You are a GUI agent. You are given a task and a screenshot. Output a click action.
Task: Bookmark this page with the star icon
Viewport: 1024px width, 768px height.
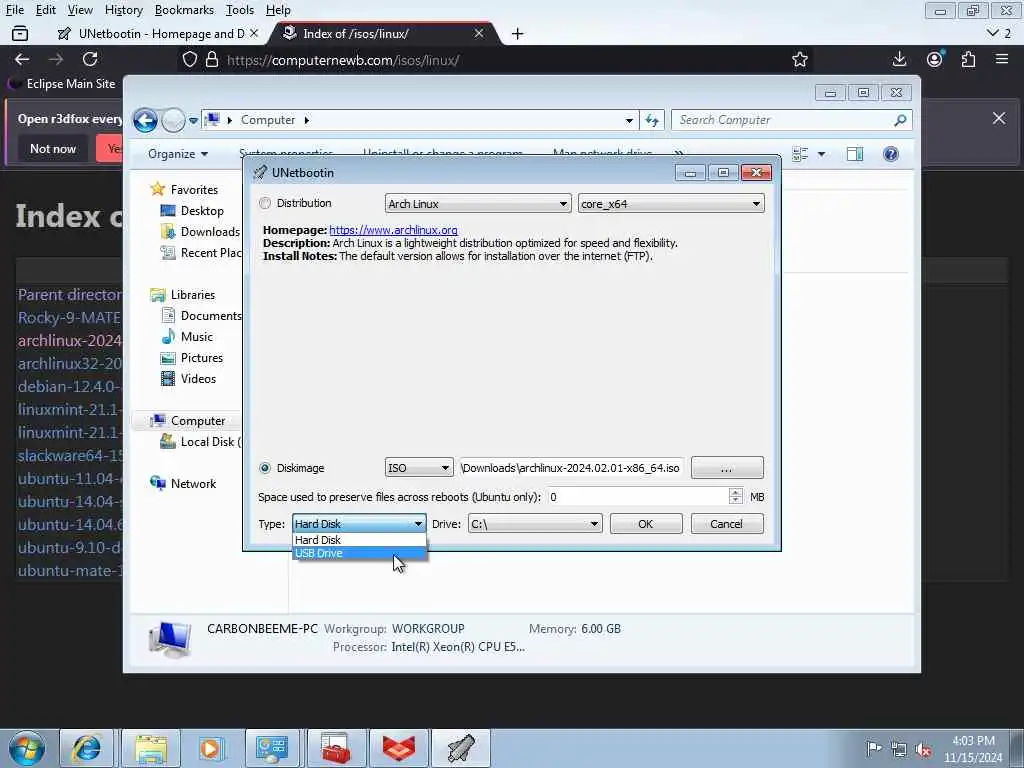coord(799,60)
